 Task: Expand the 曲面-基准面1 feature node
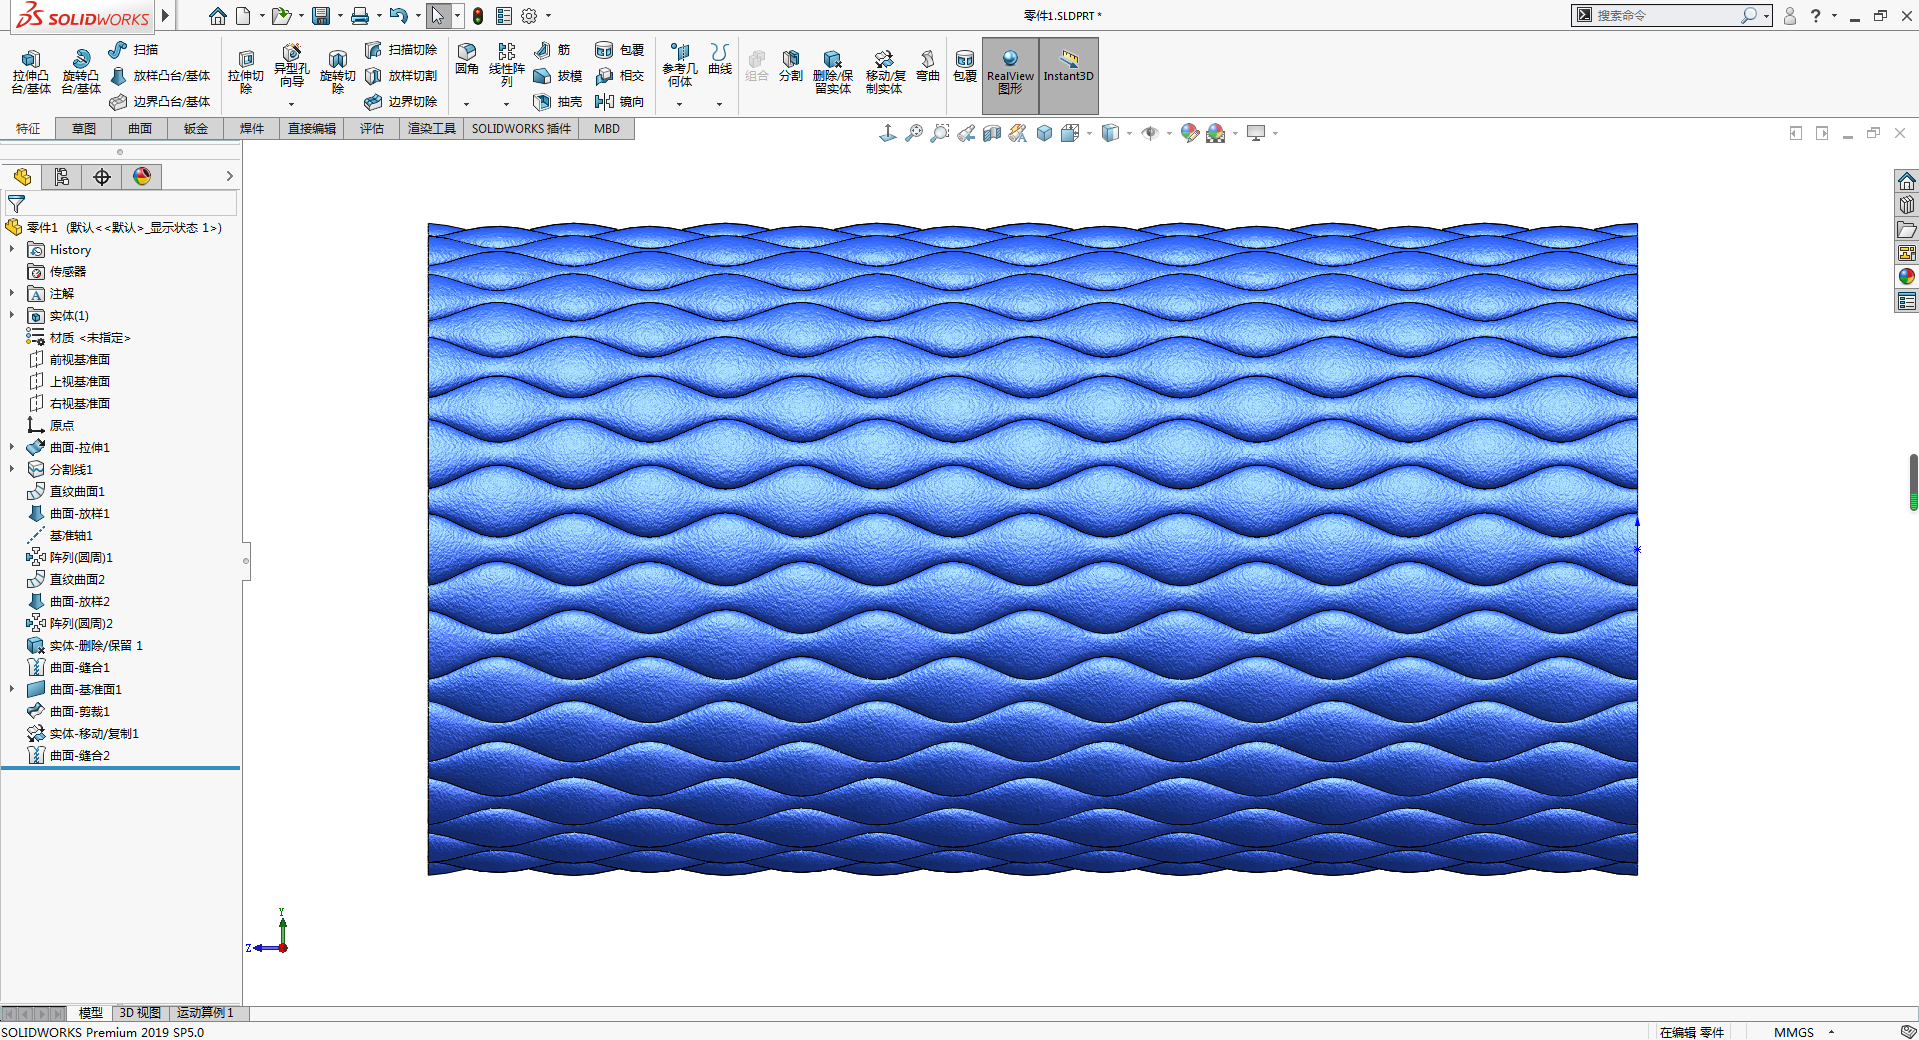(x=12, y=689)
